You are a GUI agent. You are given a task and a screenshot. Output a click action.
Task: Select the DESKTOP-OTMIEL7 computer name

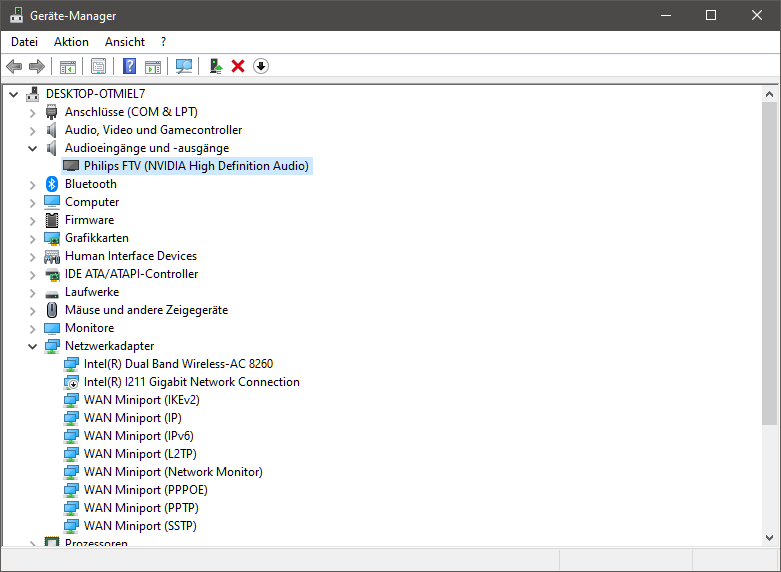[95, 94]
